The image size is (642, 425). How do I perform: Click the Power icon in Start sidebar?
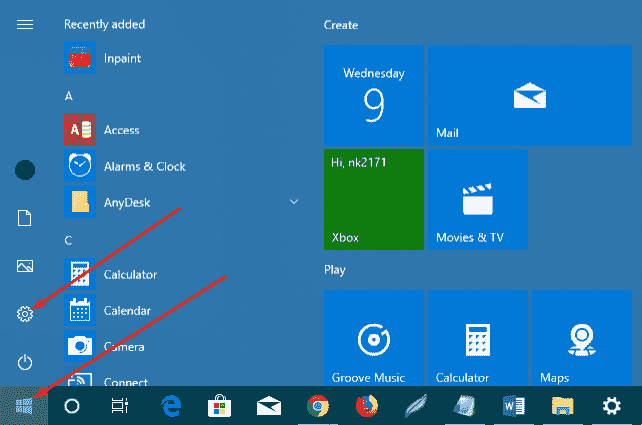tap(25, 362)
